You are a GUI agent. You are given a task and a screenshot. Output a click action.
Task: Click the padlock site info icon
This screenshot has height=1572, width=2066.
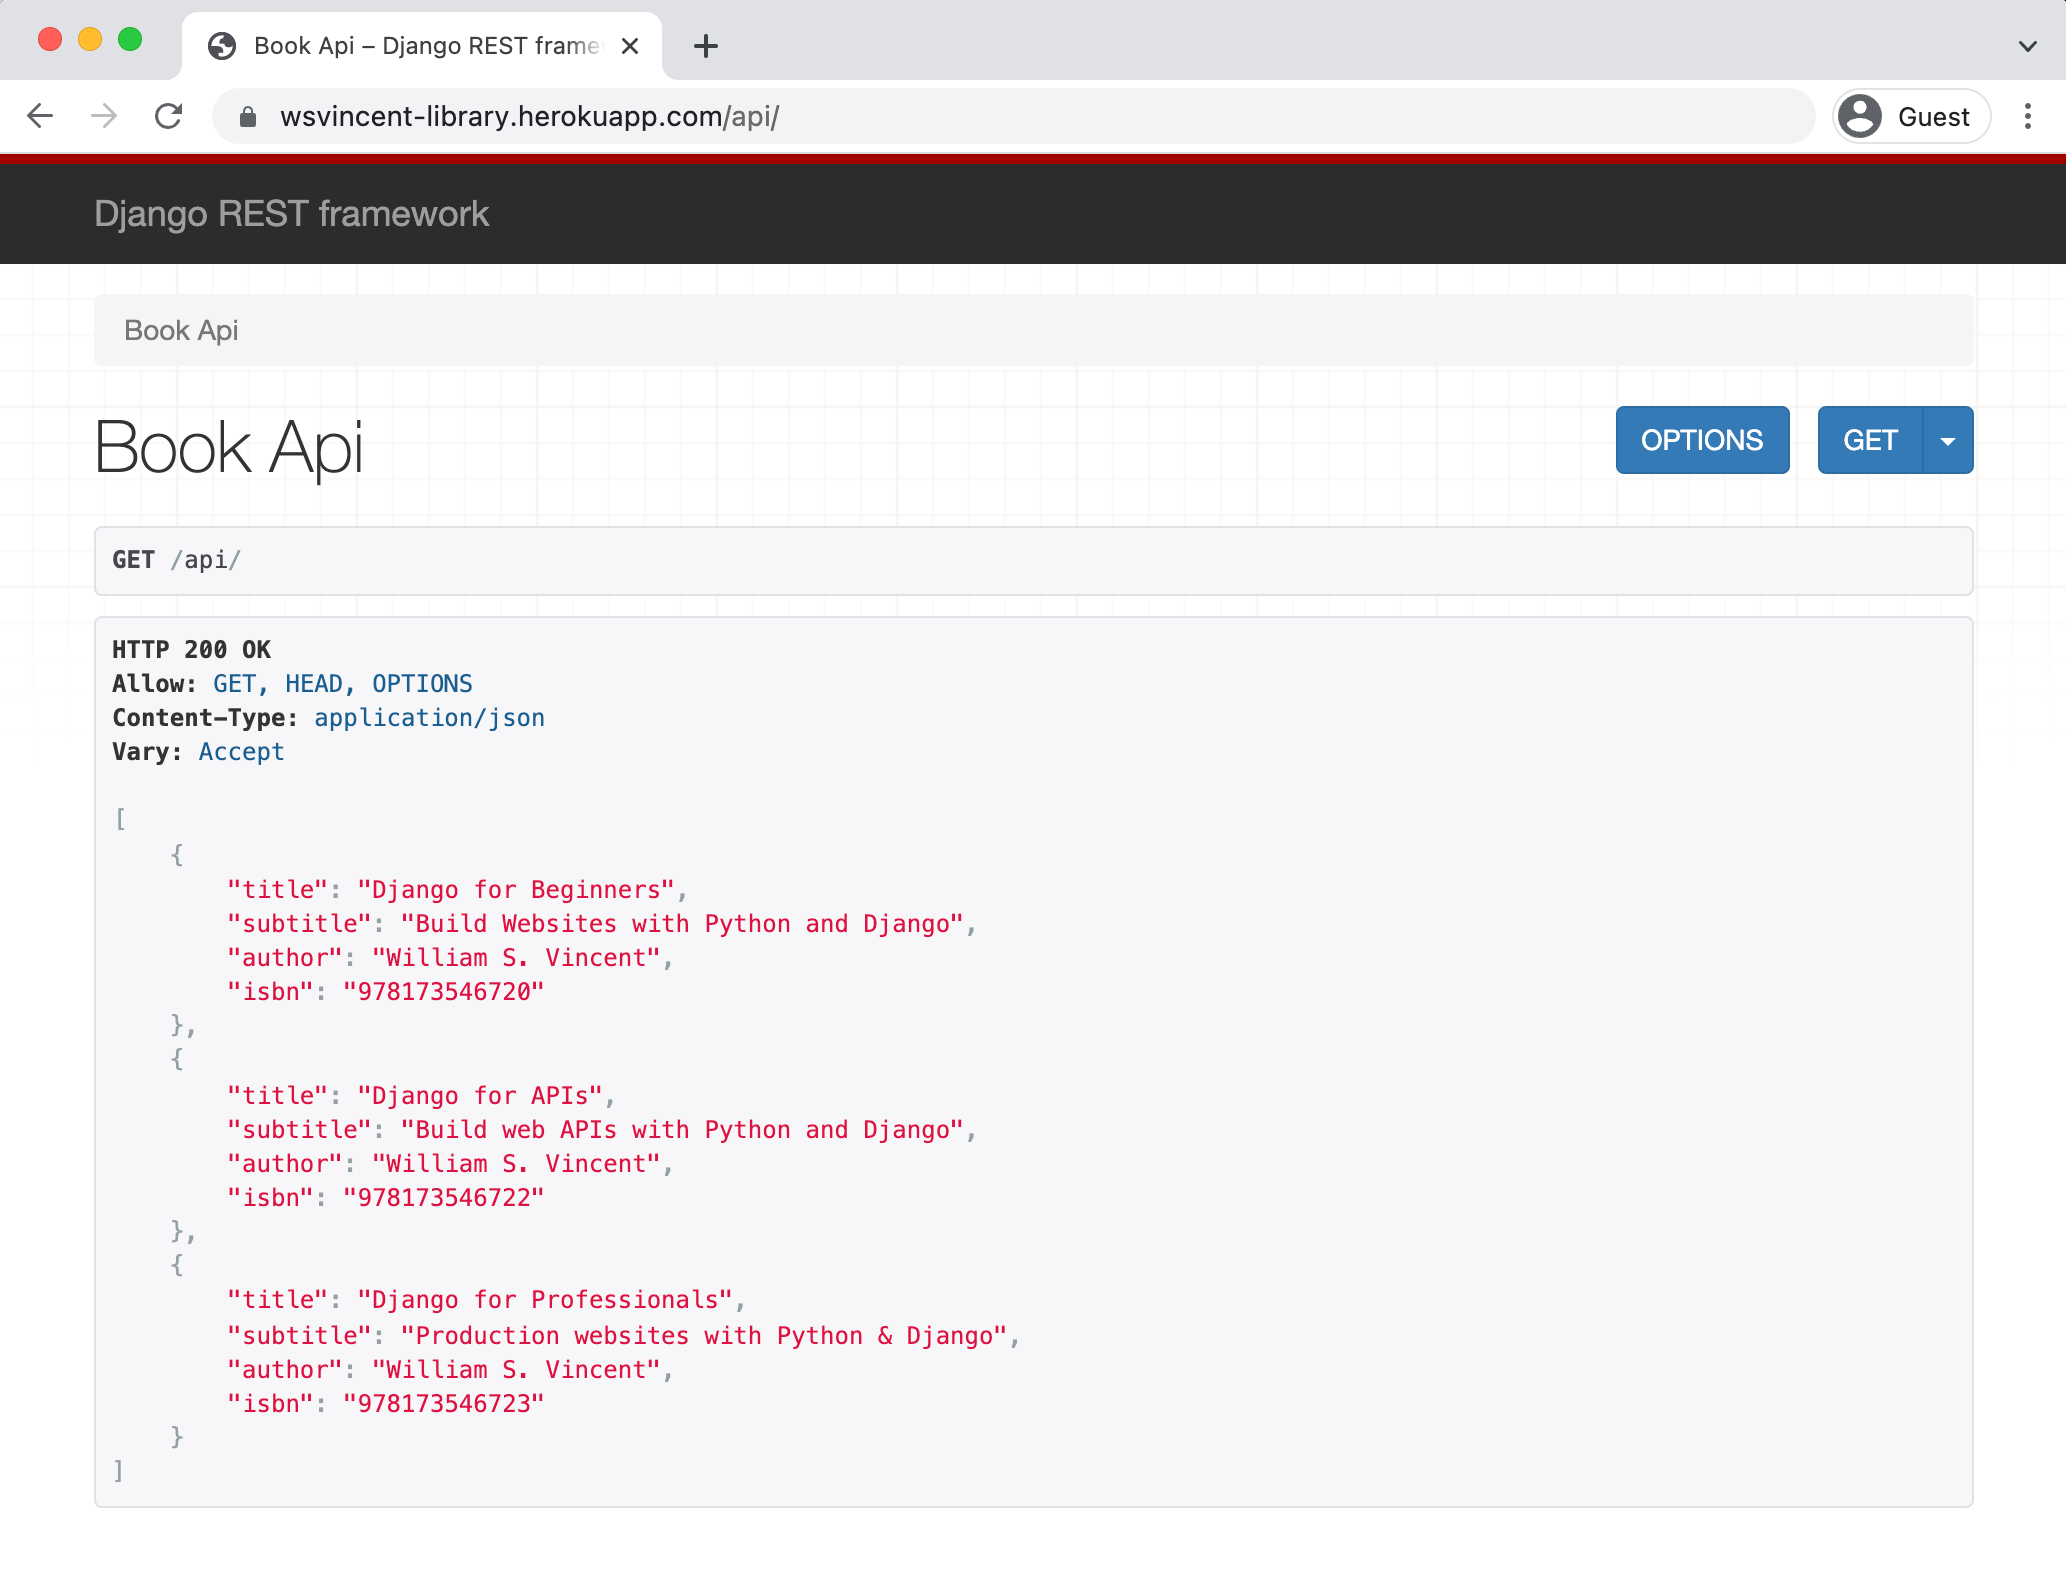[x=248, y=117]
